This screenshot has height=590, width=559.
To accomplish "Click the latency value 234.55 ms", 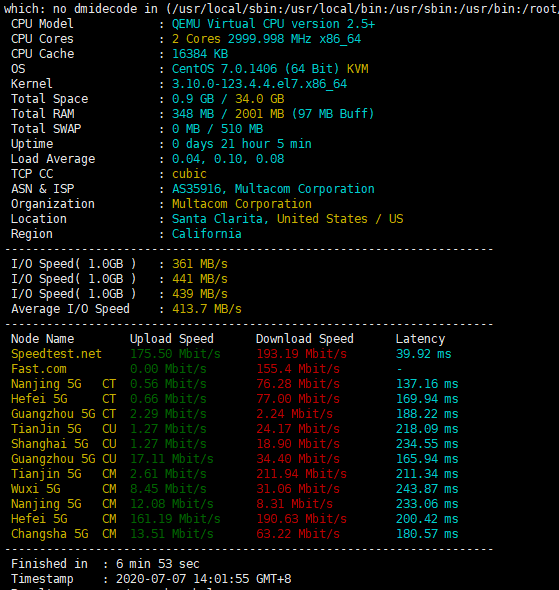I will (x=427, y=444).
